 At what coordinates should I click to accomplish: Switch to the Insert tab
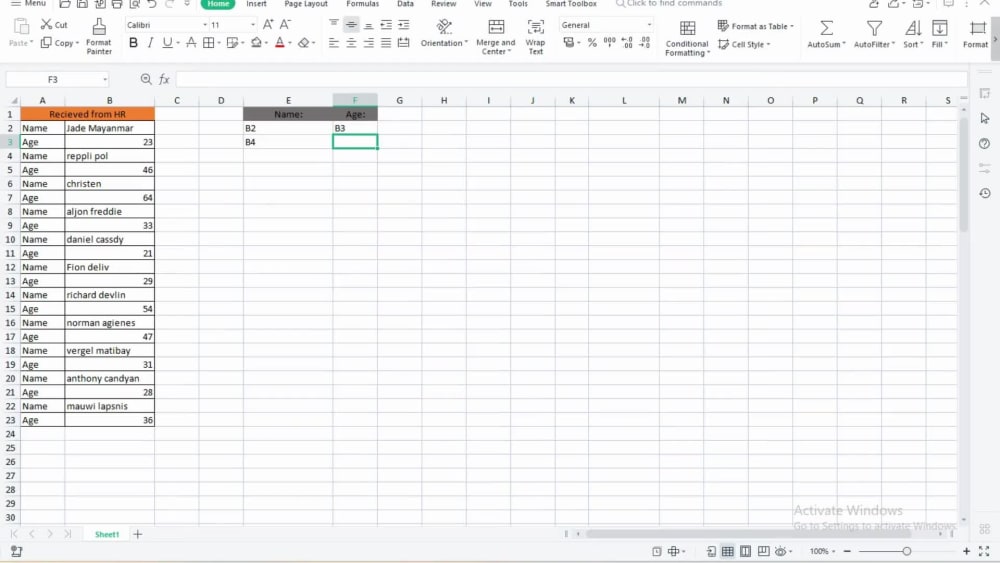click(256, 4)
